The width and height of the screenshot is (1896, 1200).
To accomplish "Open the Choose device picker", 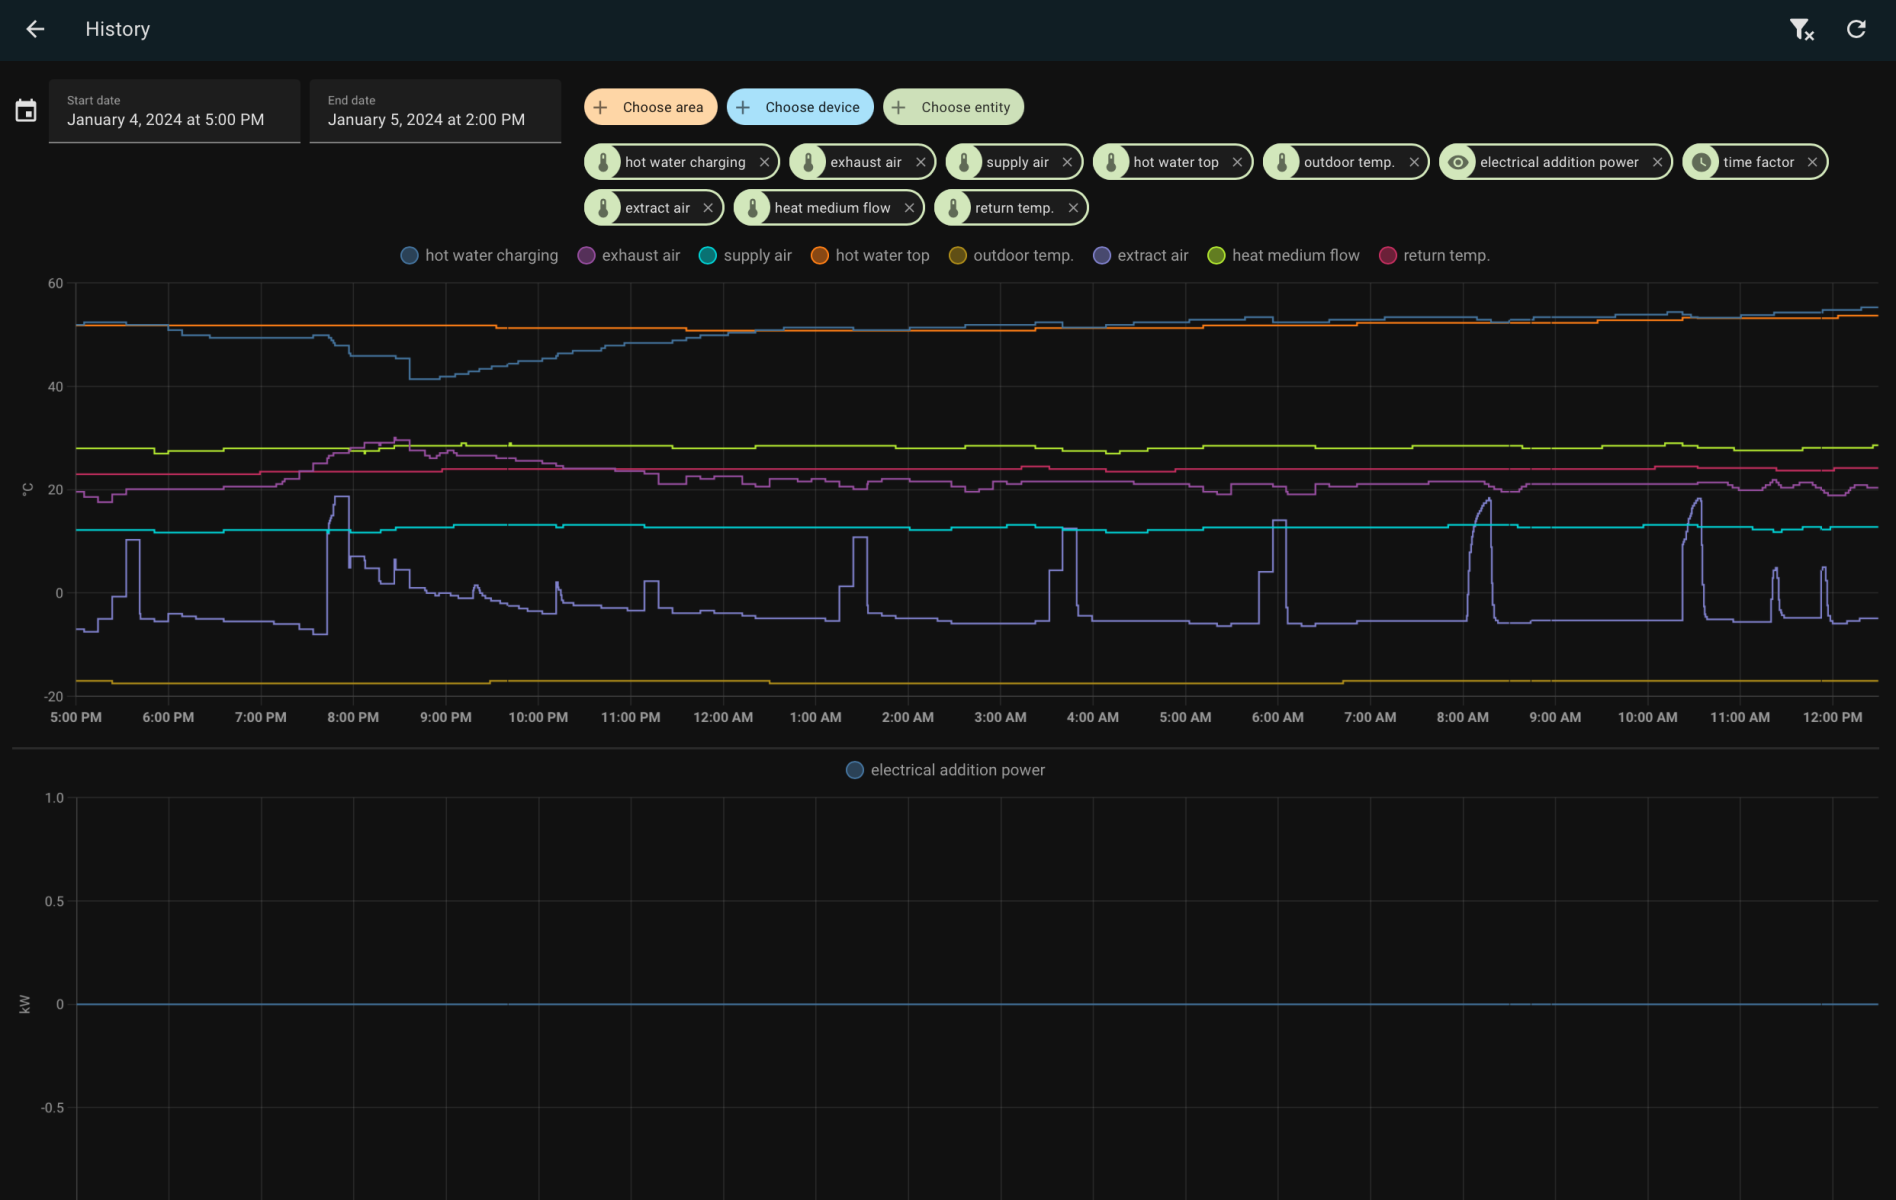I will coord(800,107).
